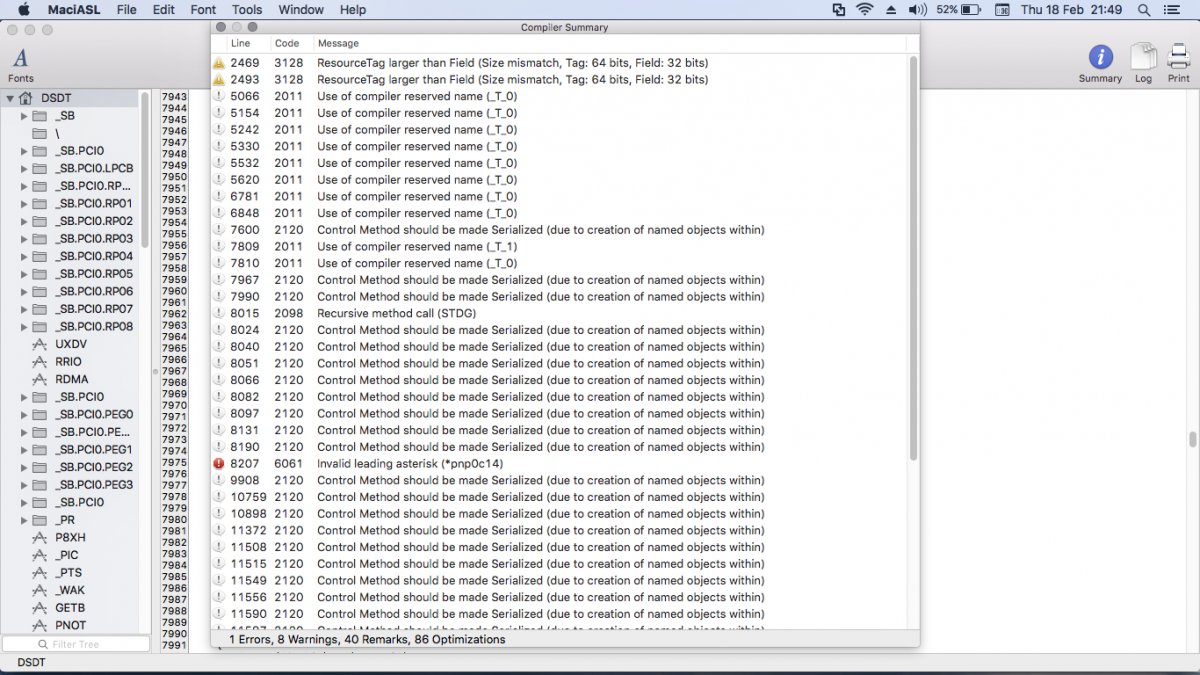Click the eject icon in menu bar
The width and height of the screenshot is (1200, 675).
891,9
